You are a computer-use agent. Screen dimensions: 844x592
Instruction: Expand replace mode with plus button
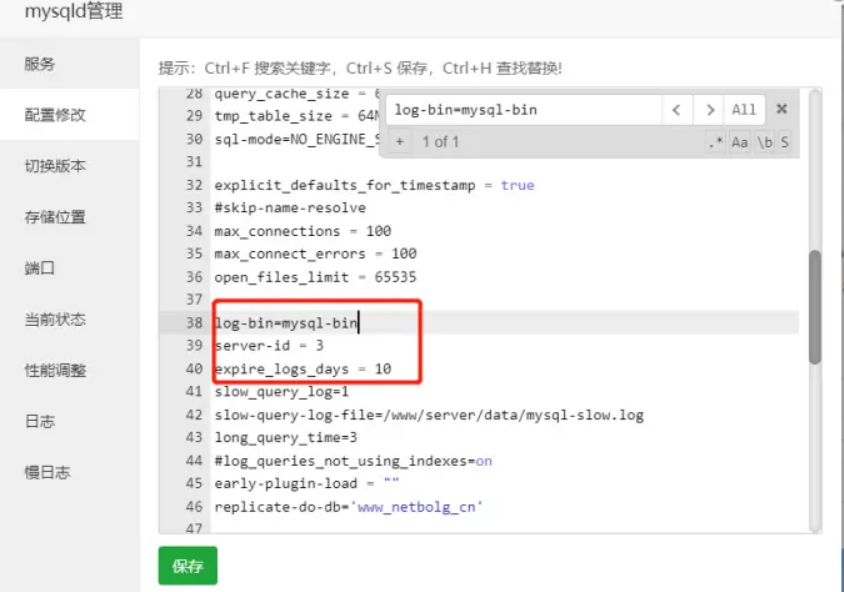click(398, 142)
